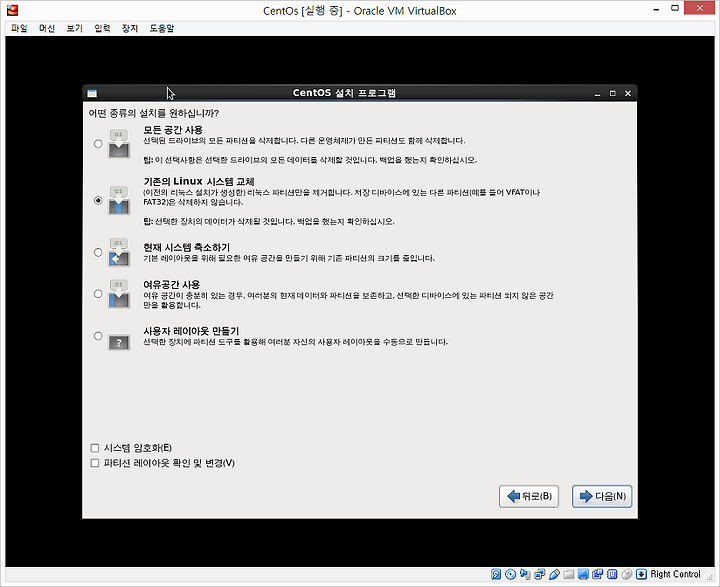Click the 기존의 Linux 시스템 교체 heading text

[199, 181]
